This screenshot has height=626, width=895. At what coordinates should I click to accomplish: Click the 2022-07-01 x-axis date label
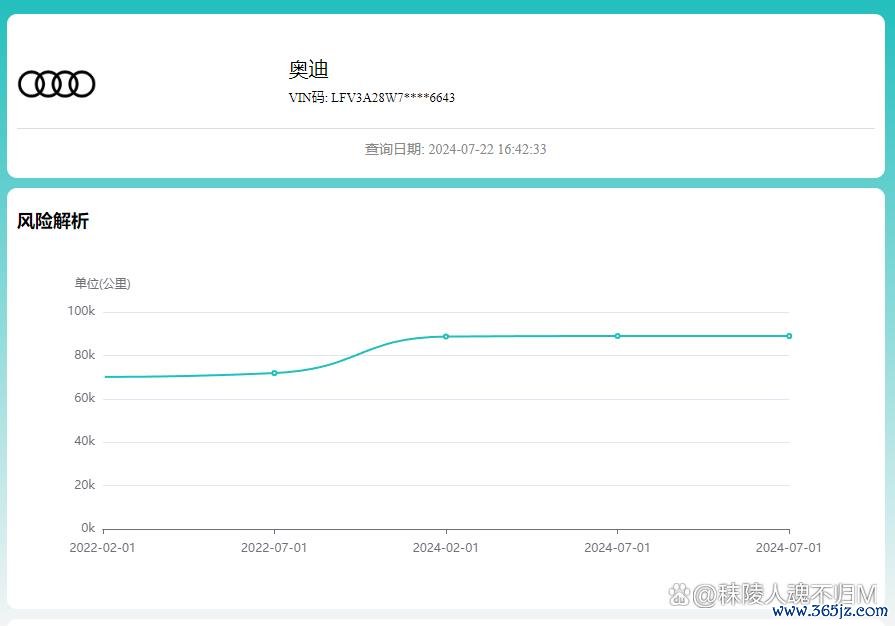point(274,548)
